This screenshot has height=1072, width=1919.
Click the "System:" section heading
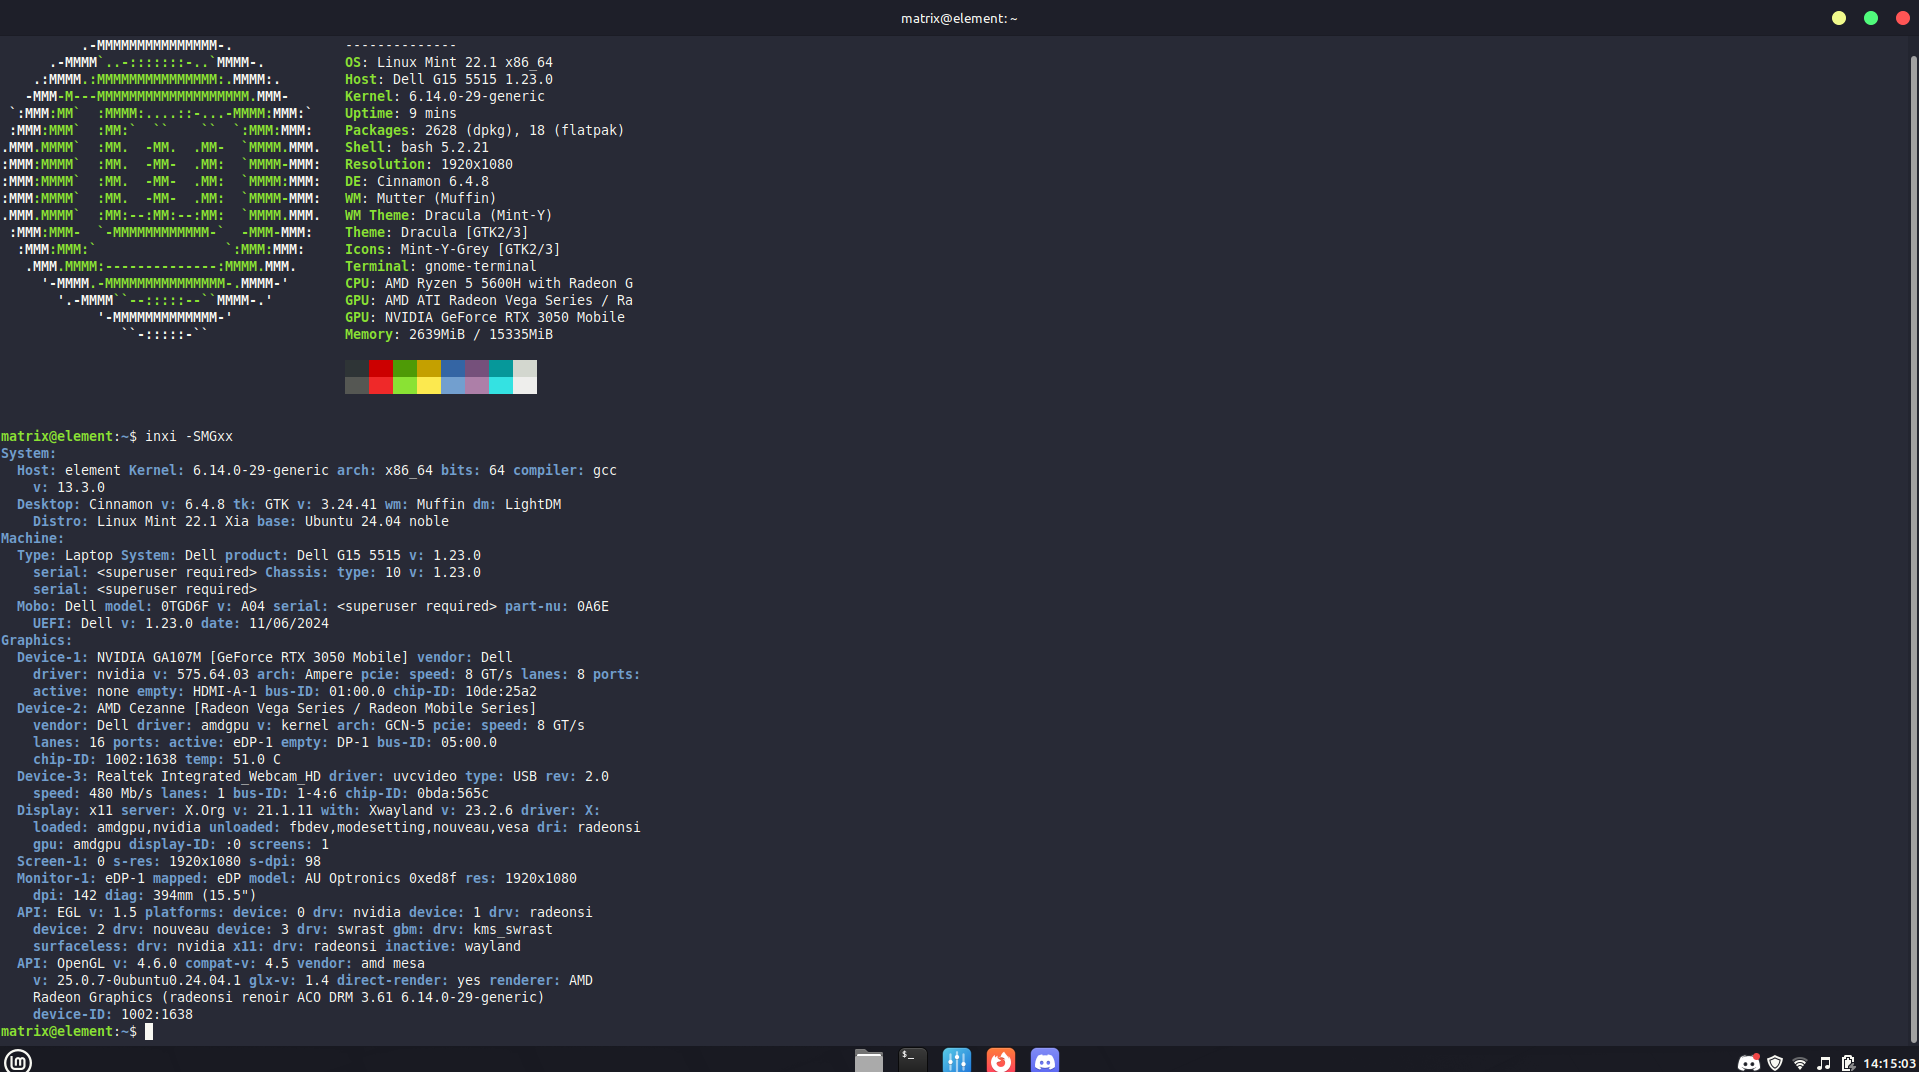coord(29,453)
